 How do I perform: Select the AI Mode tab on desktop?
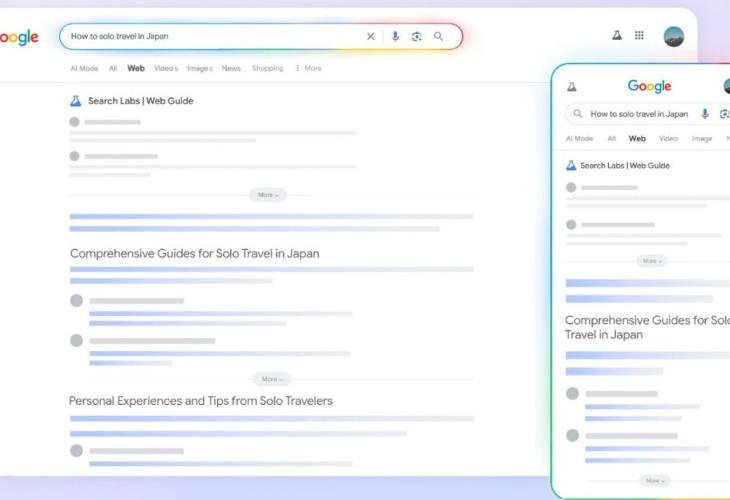click(84, 68)
